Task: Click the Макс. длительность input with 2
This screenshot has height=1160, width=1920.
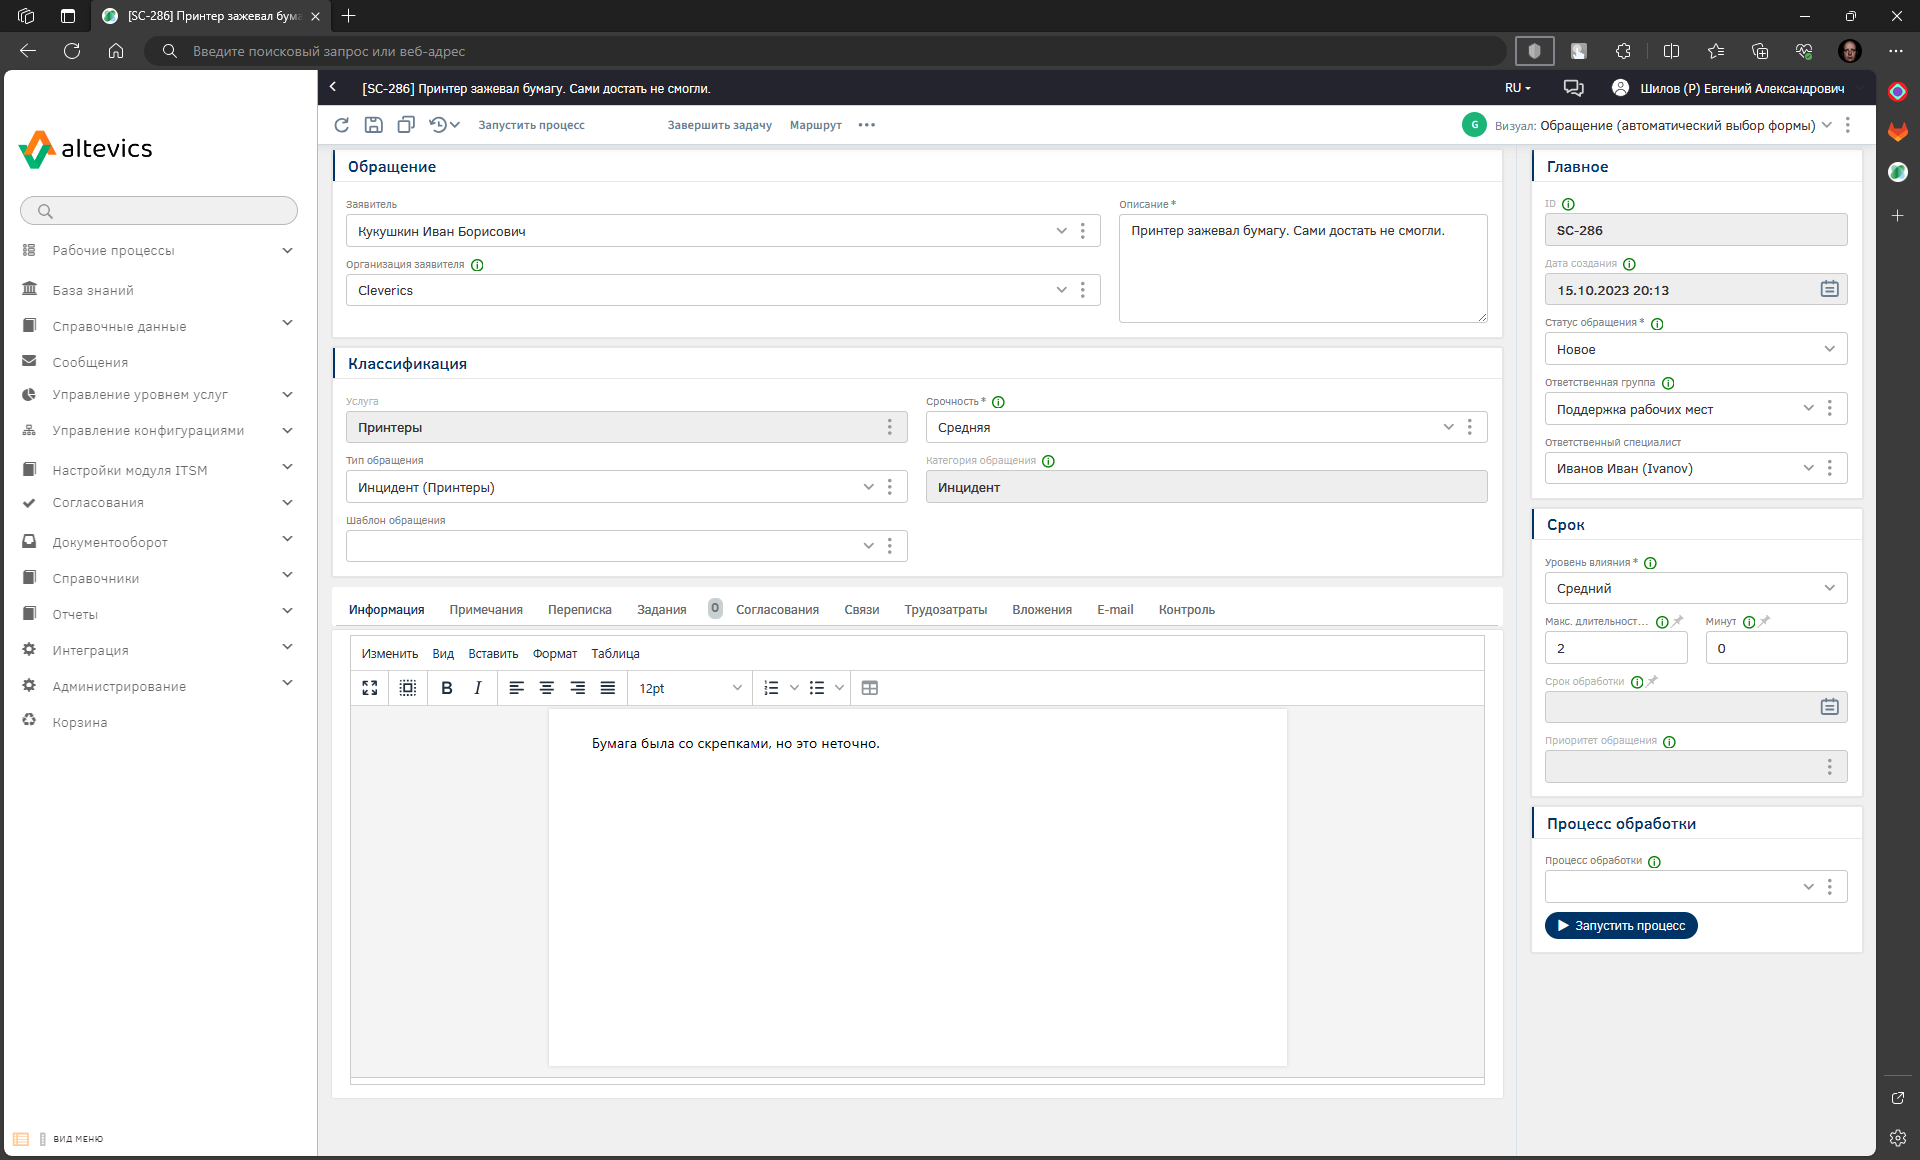Action: [1616, 648]
